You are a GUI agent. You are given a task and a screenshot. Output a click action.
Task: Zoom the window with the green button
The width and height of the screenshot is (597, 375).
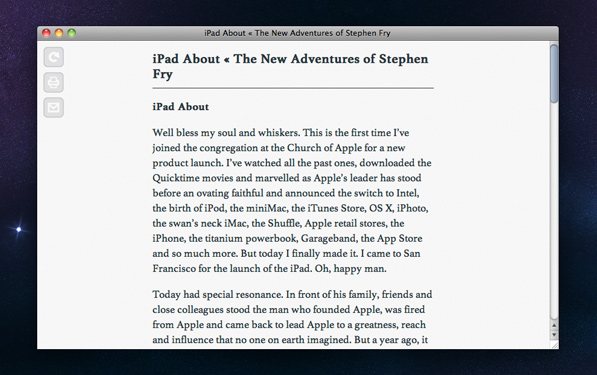71,33
